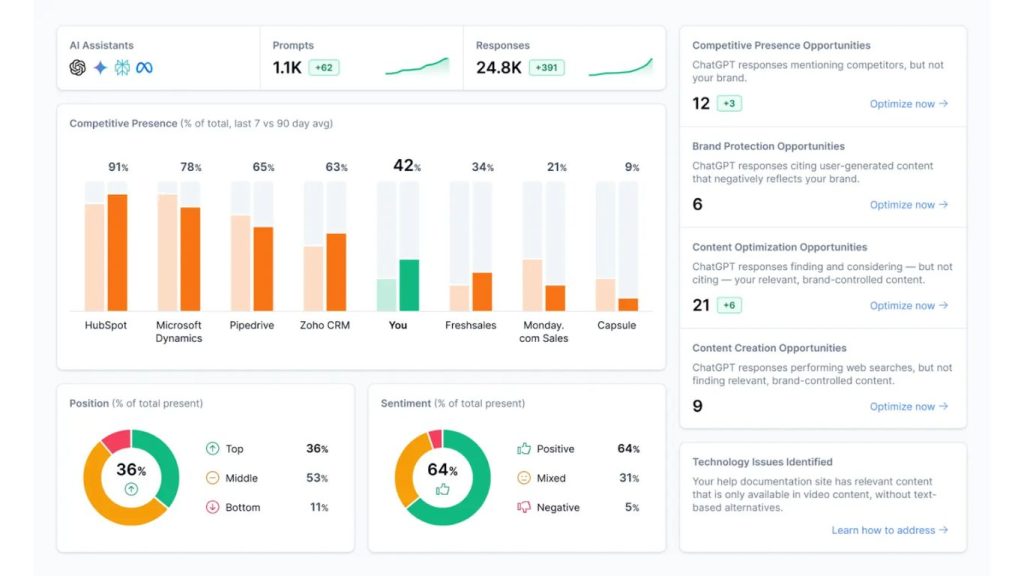Click the Top position arrow-up legend icon
Screen dimensions: 1024x576
212,449
